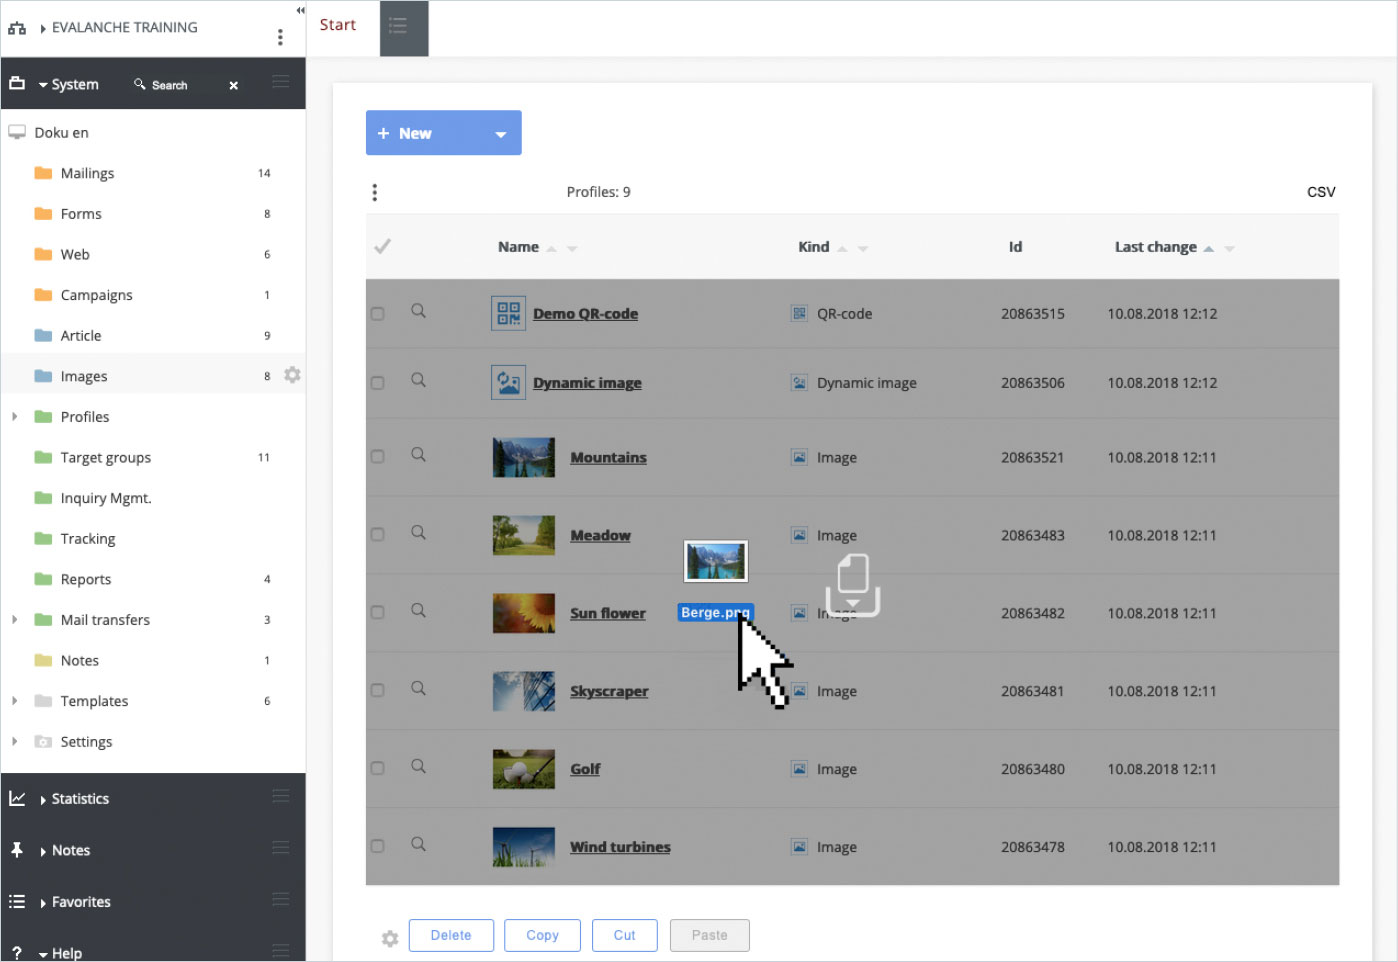Viewport: 1398px width, 962px height.
Task: Click the magnifier icon for Golf row
Action: point(419,766)
